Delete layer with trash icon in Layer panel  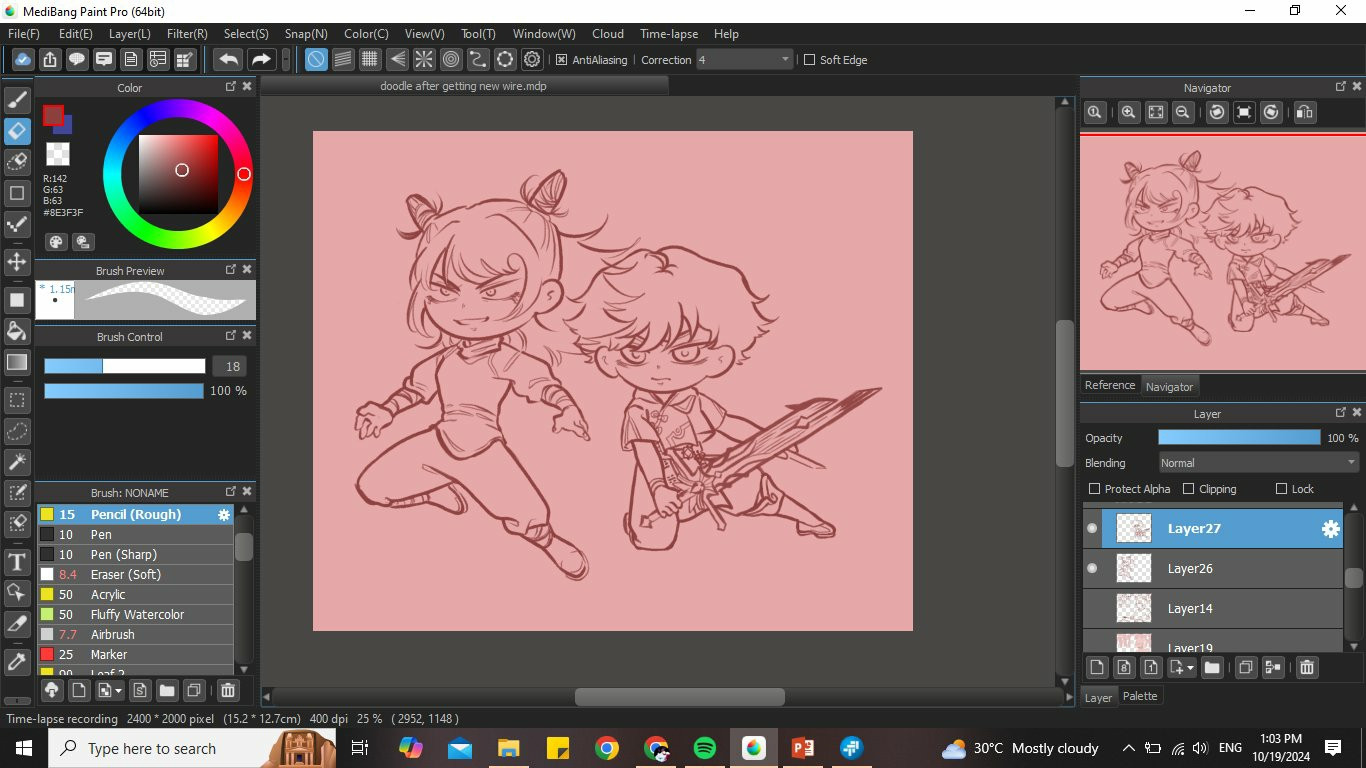(x=1307, y=667)
